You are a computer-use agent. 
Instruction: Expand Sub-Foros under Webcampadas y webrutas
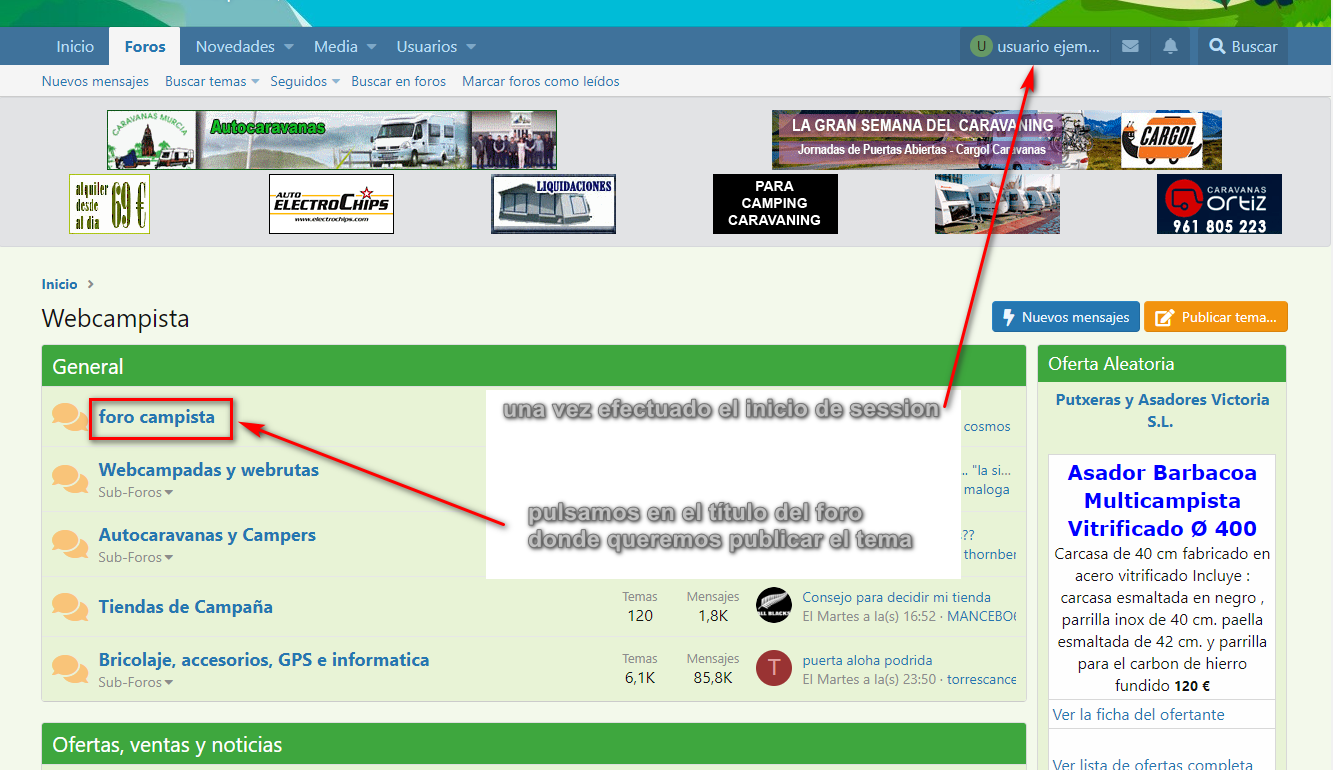135,492
